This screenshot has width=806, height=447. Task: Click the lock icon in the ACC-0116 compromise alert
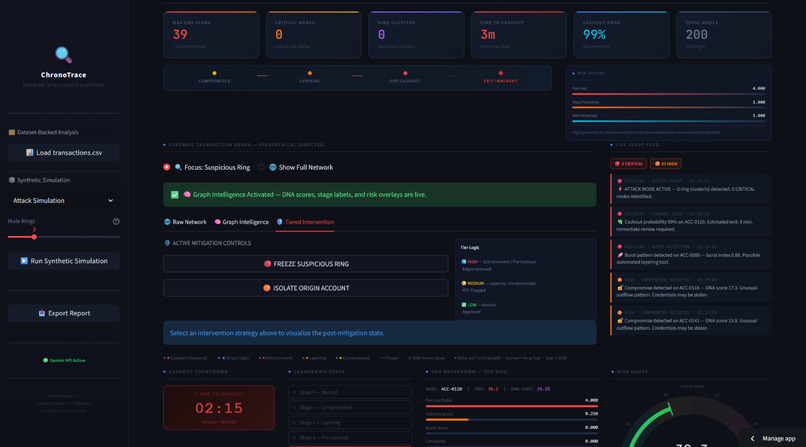(x=620, y=288)
